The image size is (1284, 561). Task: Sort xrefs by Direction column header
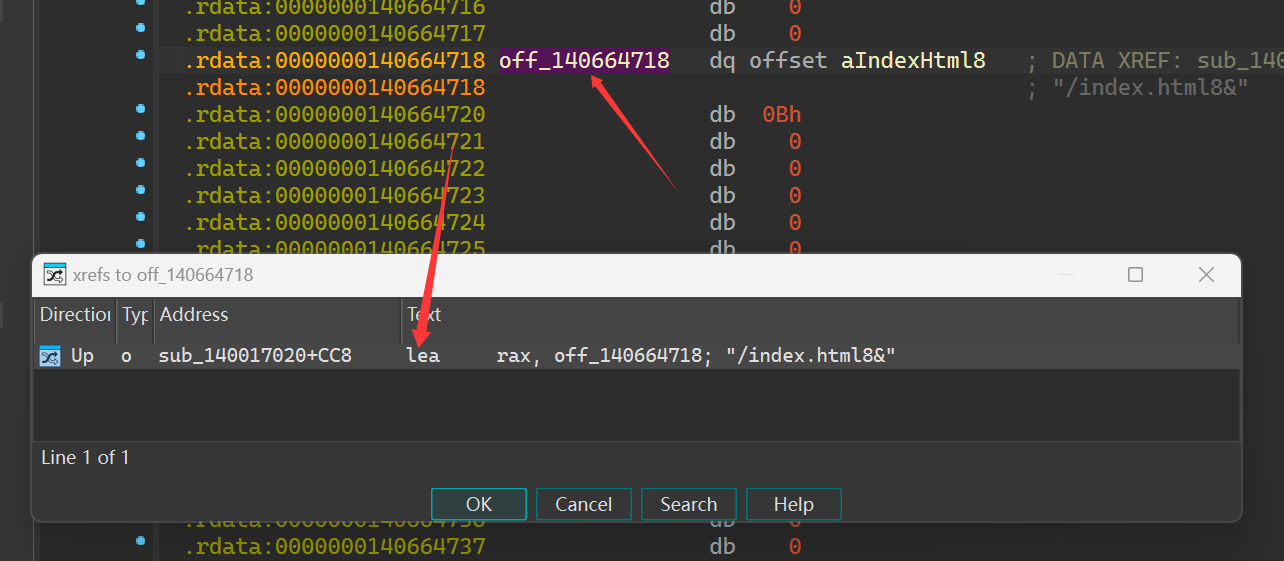pos(75,315)
